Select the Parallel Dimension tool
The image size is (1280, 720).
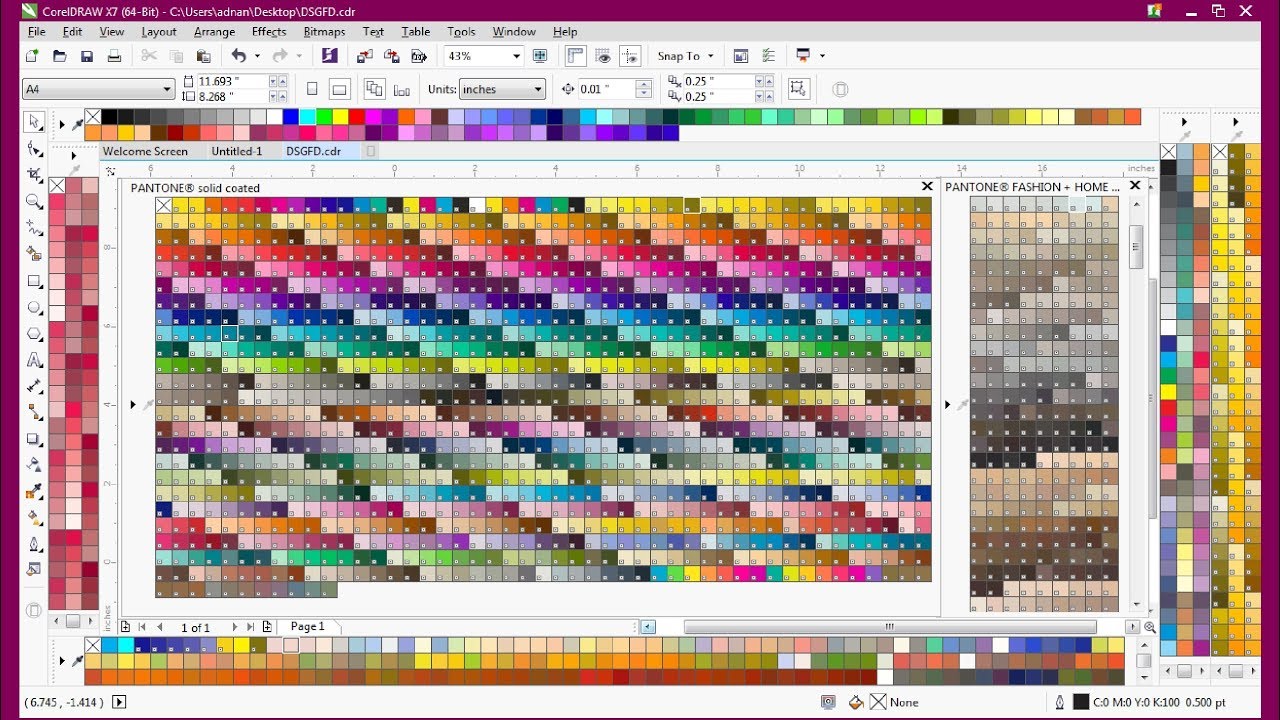[x=35, y=386]
